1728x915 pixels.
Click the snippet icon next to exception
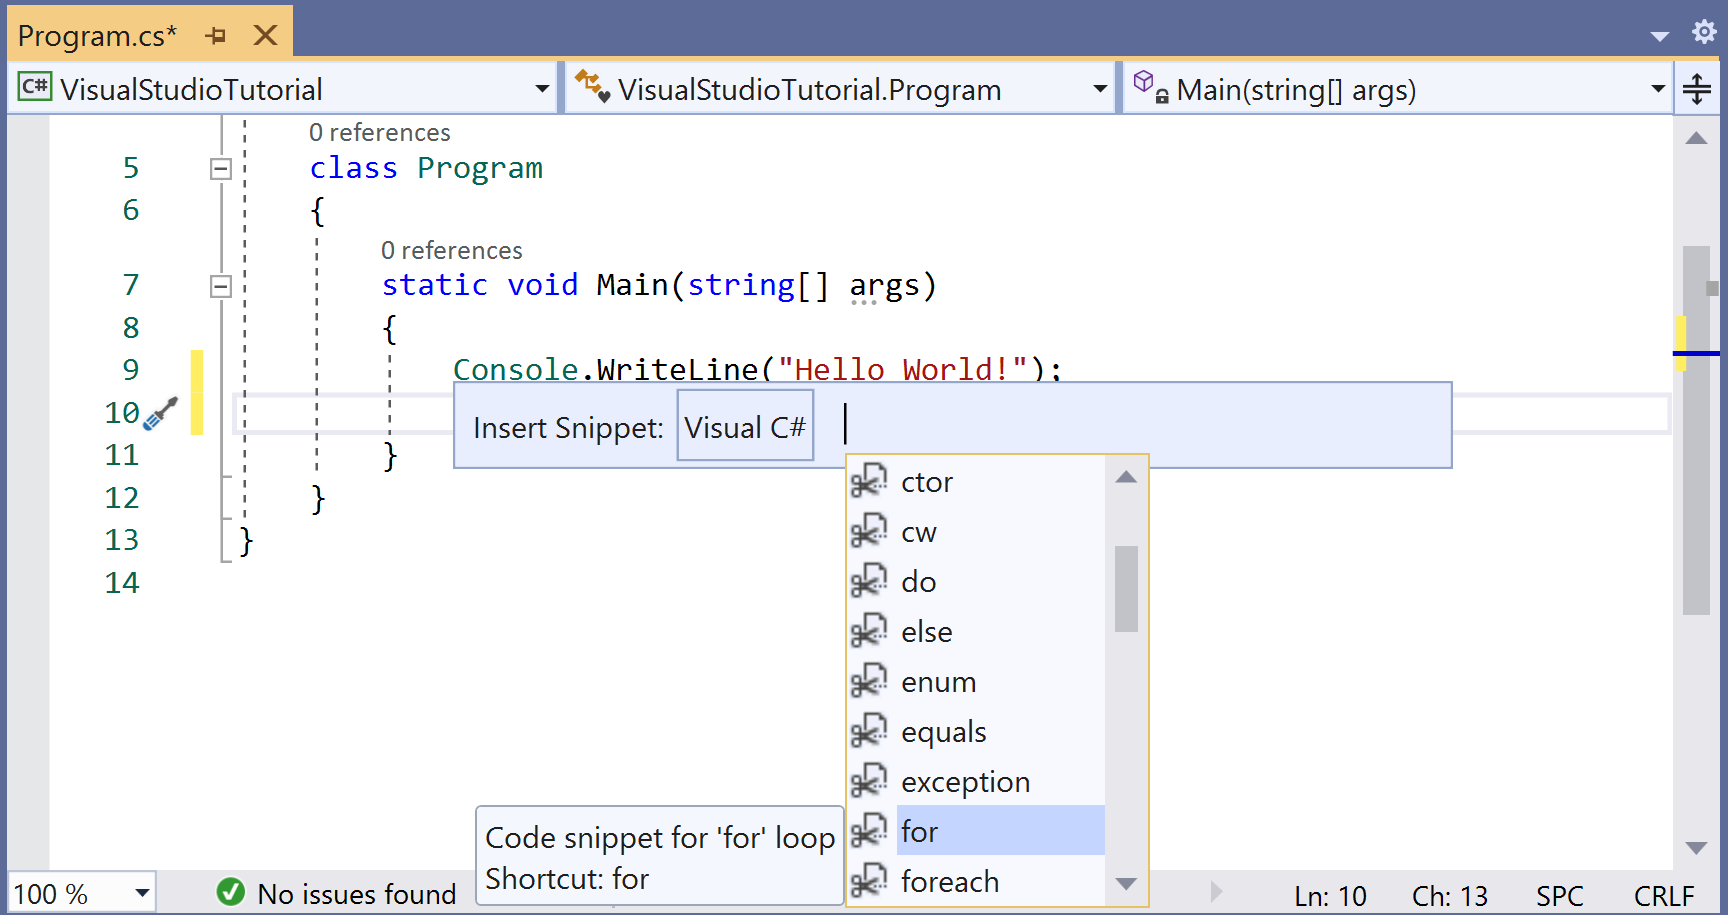click(x=869, y=781)
